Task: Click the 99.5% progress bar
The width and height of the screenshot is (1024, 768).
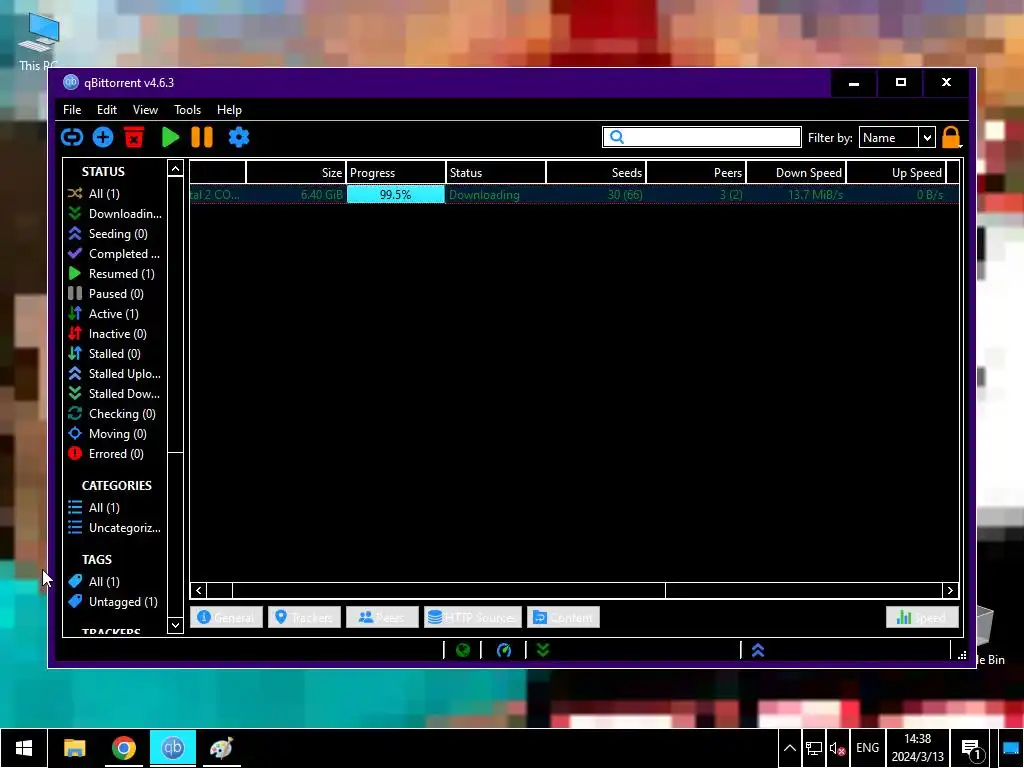Action: click(x=396, y=195)
